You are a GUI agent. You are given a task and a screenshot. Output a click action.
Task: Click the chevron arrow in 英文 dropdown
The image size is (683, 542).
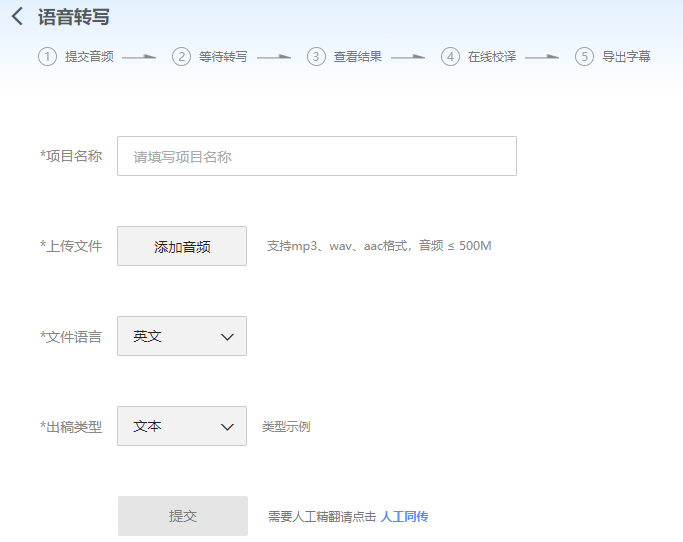[227, 337]
